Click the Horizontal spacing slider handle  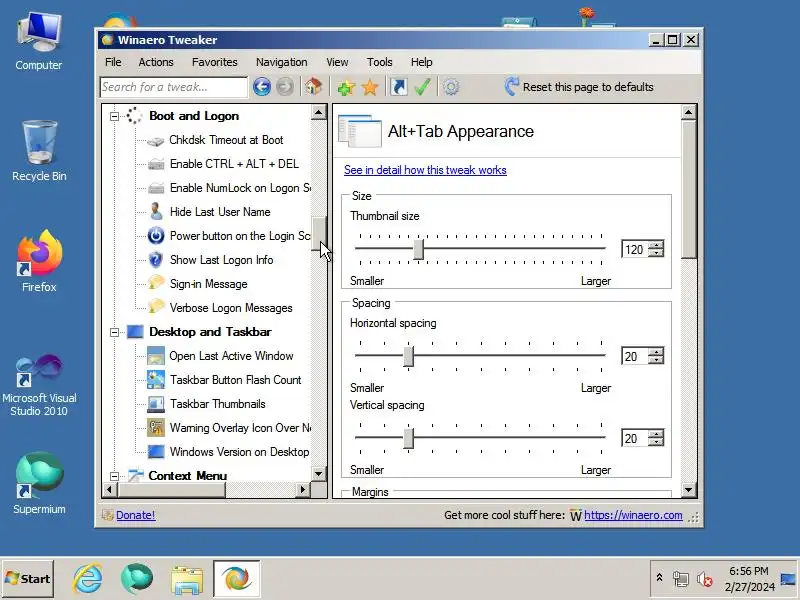[409, 356]
